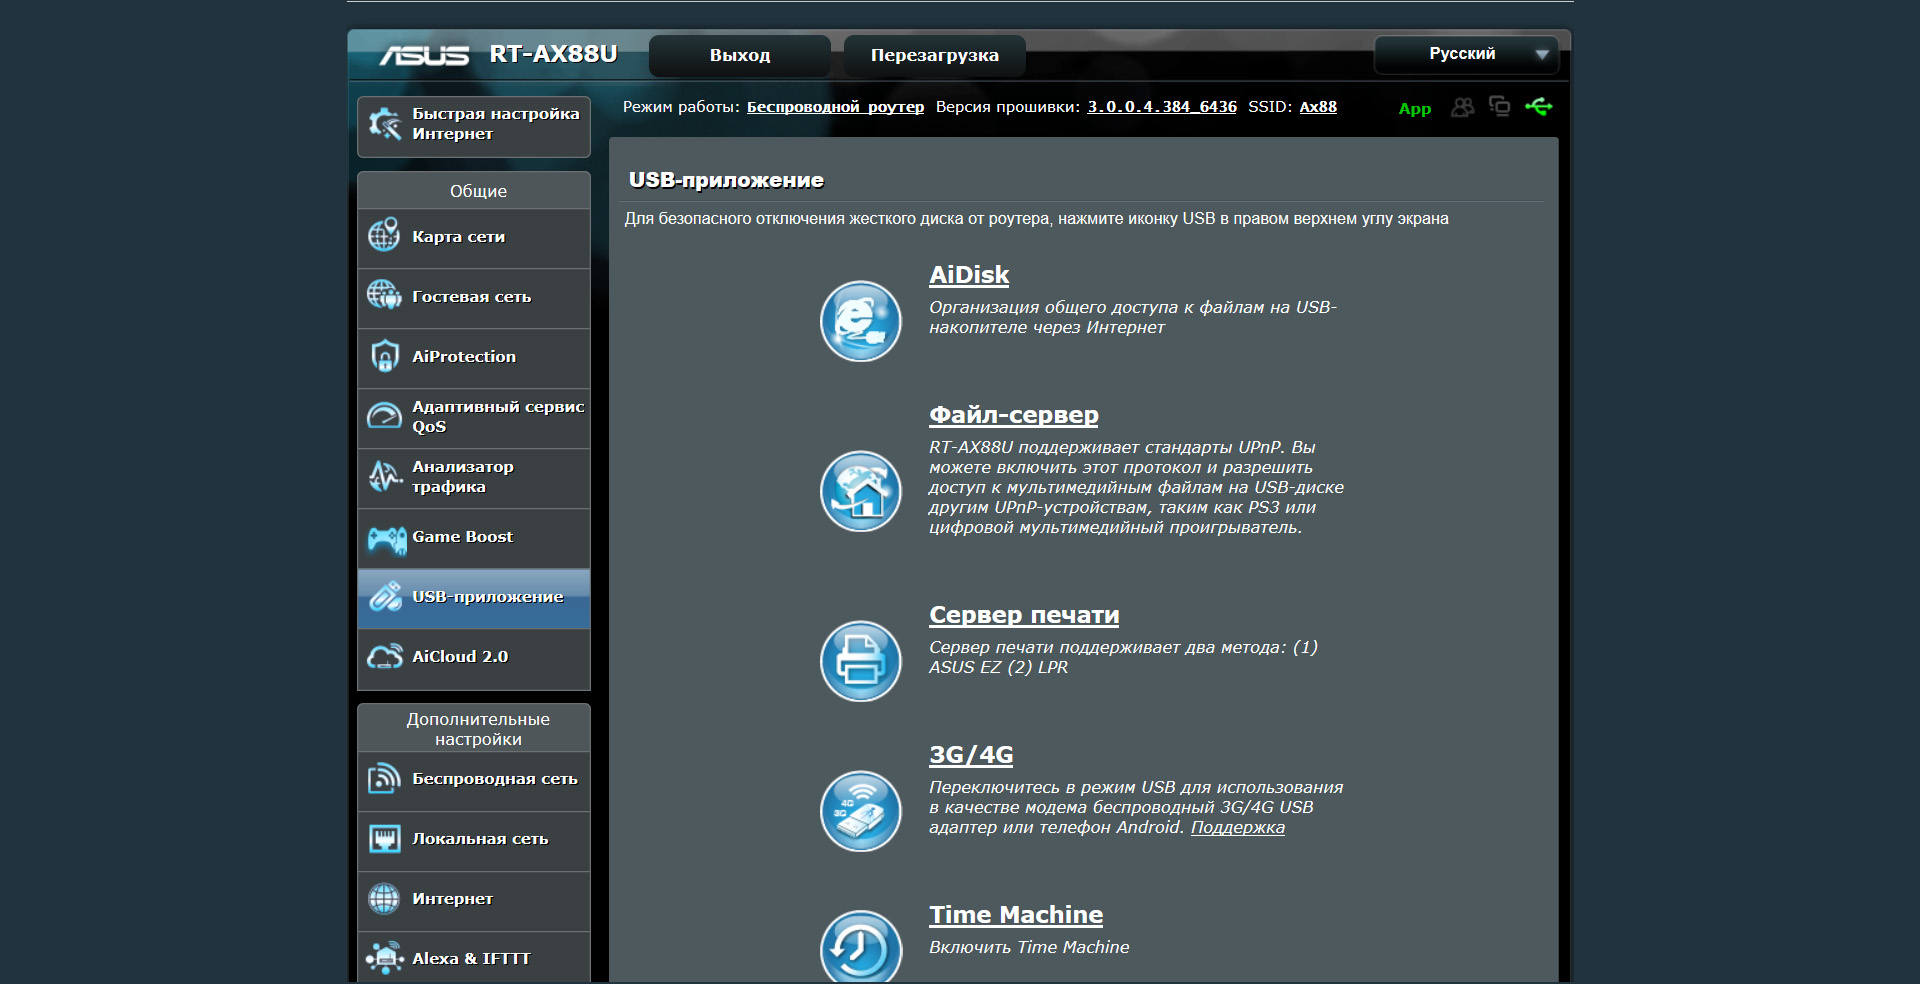
Task: Click the Выход logout button
Action: tap(740, 56)
